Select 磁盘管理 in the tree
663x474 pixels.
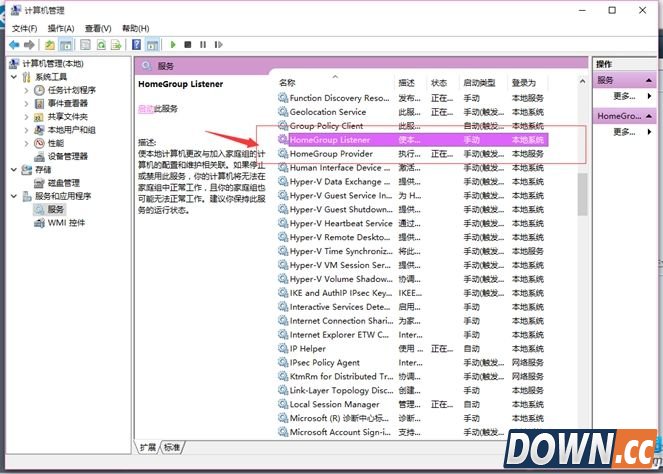point(57,183)
